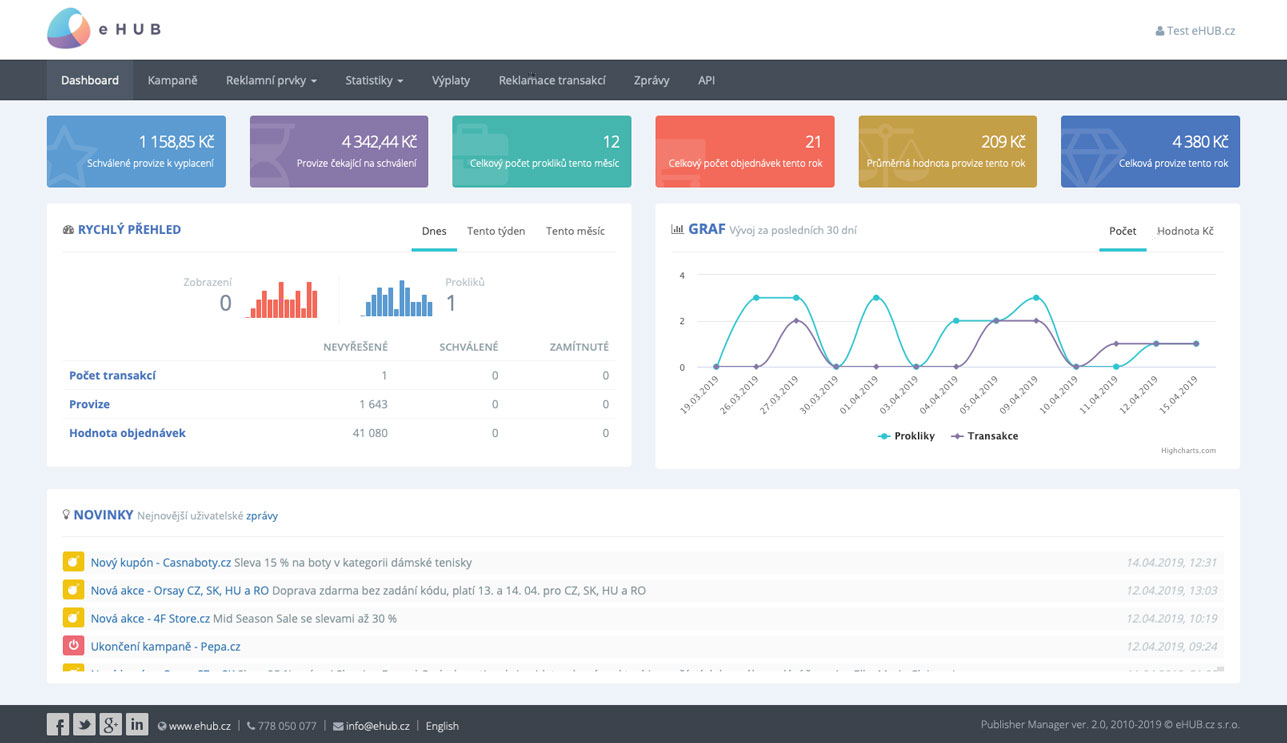Click the 778 050 077 phone number
The width and height of the screenshot is (1287, 743).
pyautogui.click(x=287, y=726)
